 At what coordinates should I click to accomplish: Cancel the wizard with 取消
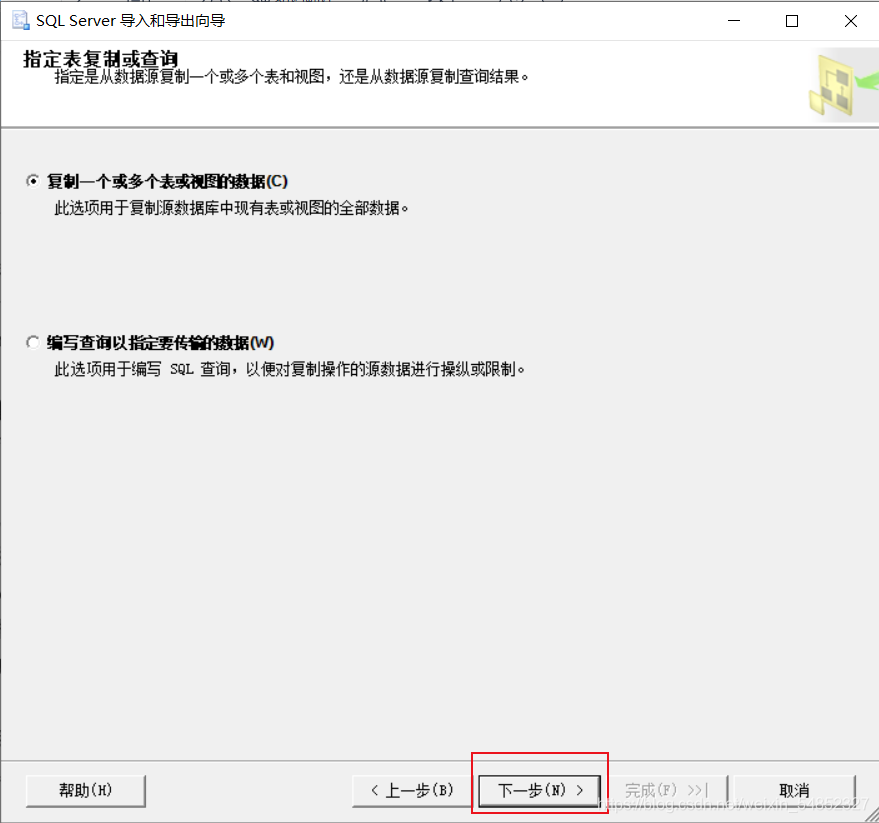coord(794,790)
